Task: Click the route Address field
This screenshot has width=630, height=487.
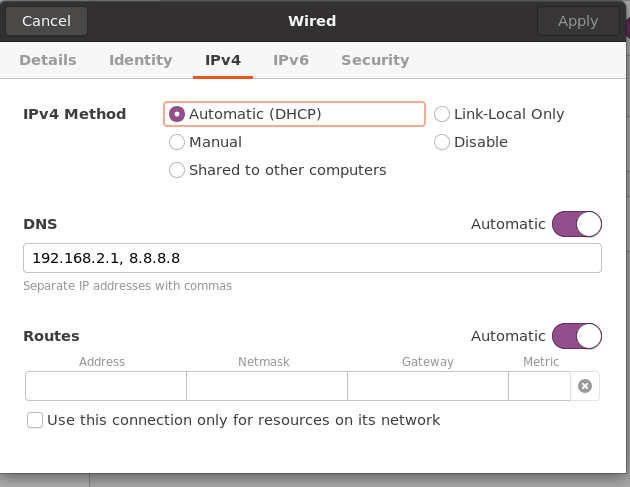Action: point(106,386)
